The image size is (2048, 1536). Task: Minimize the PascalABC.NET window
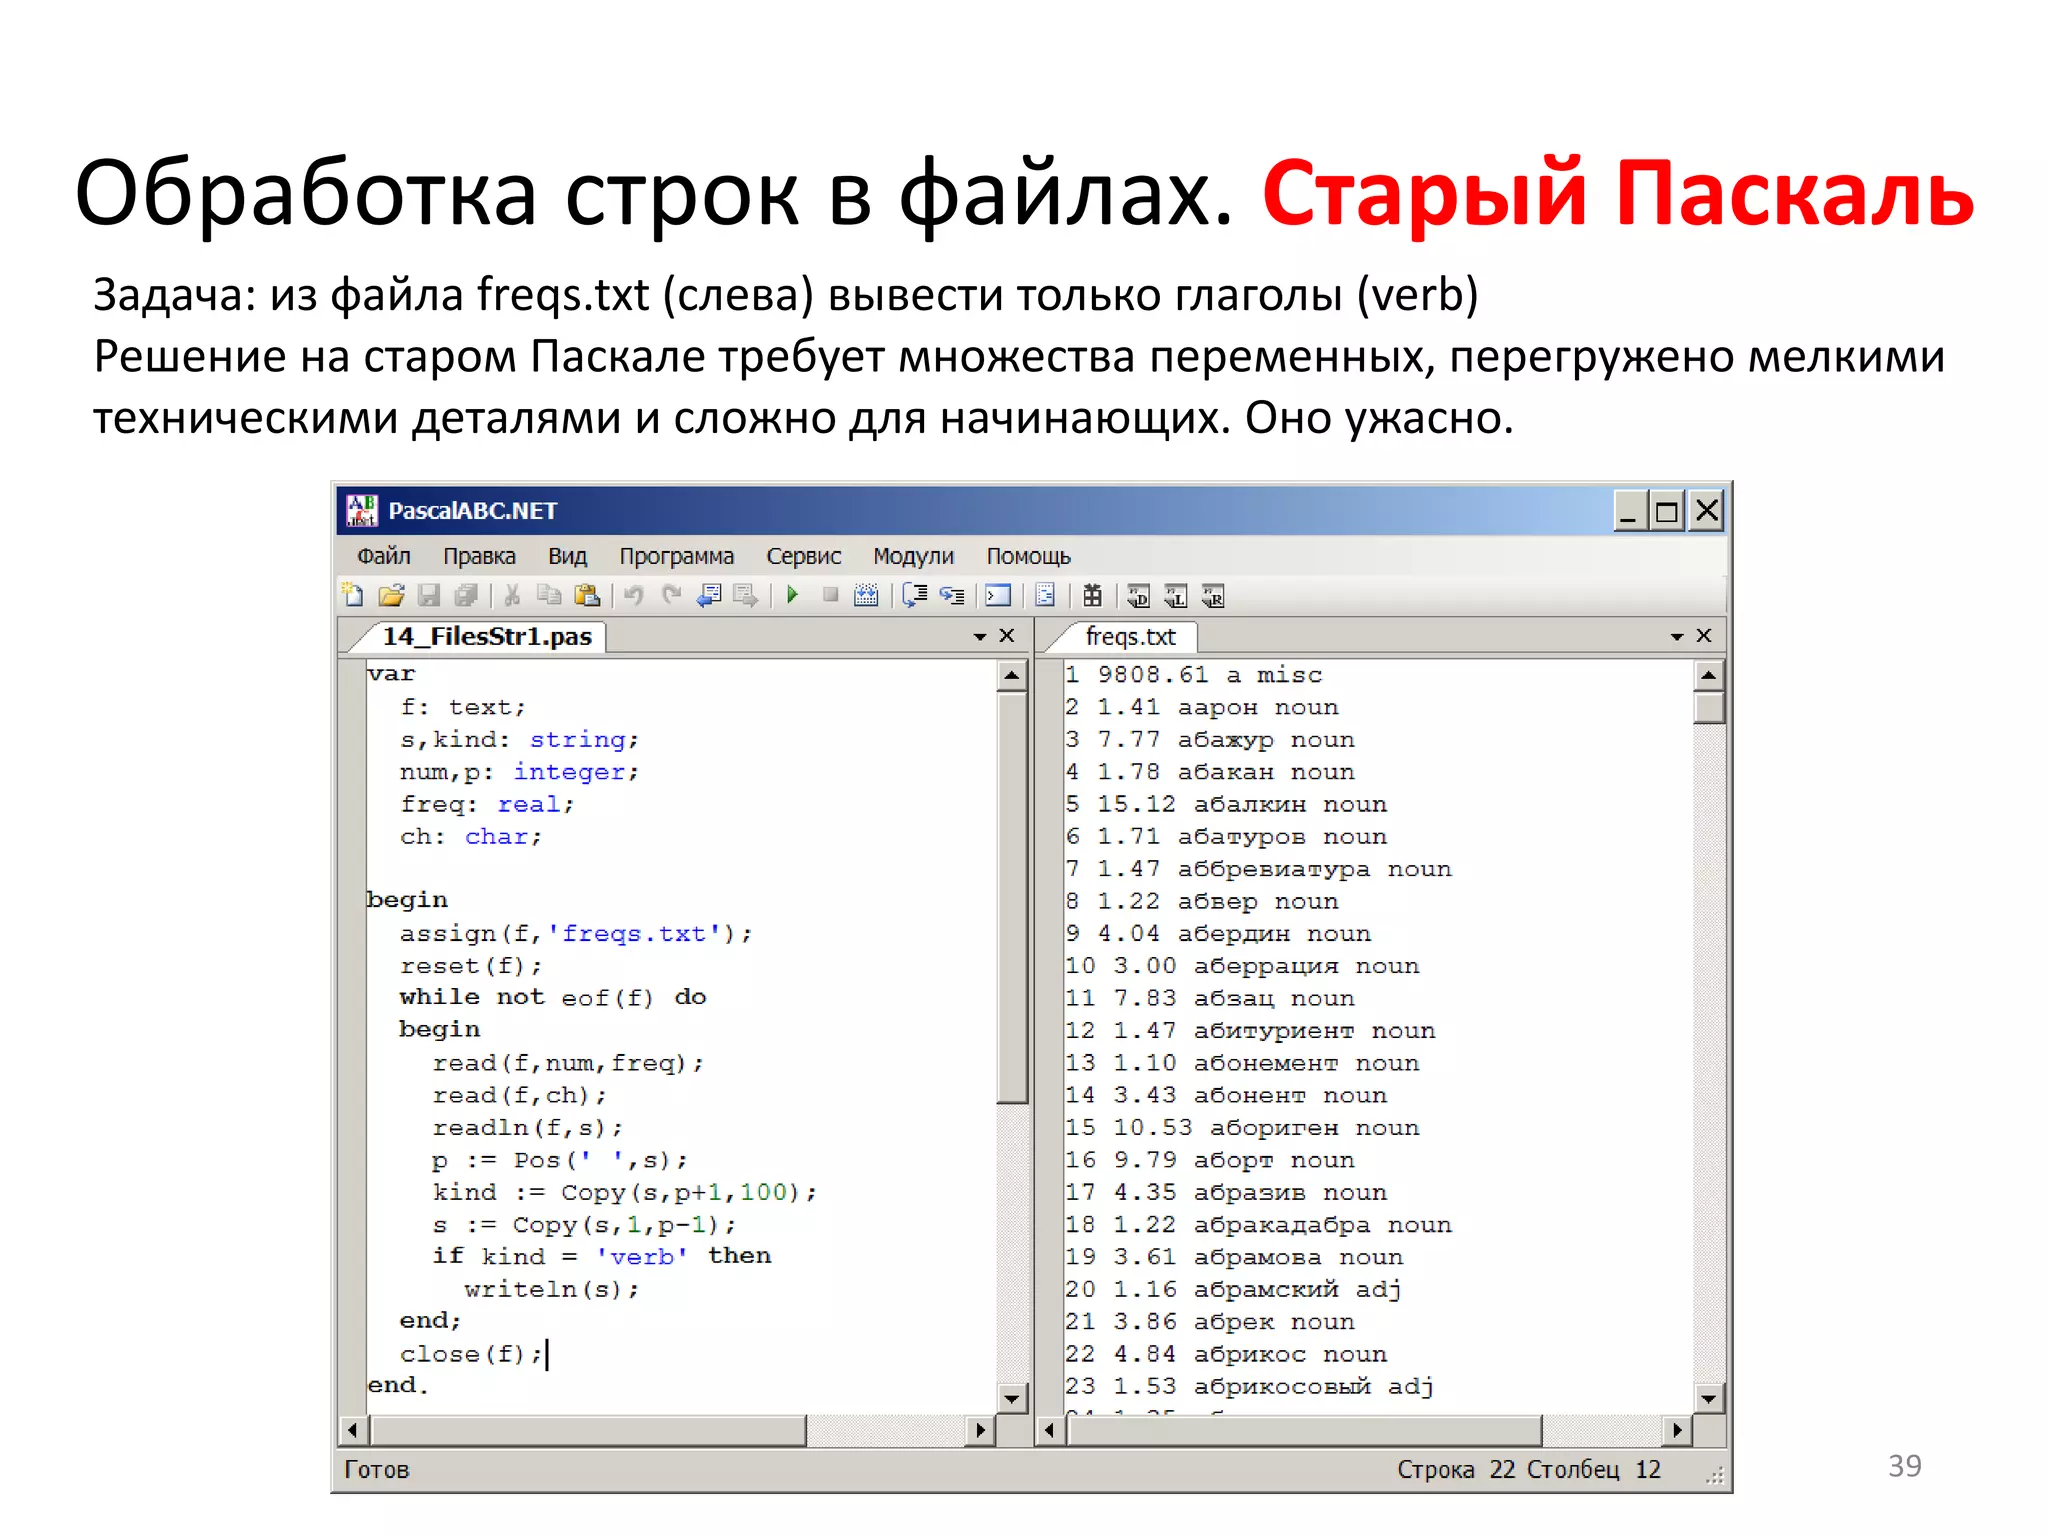click(1629, 511)
